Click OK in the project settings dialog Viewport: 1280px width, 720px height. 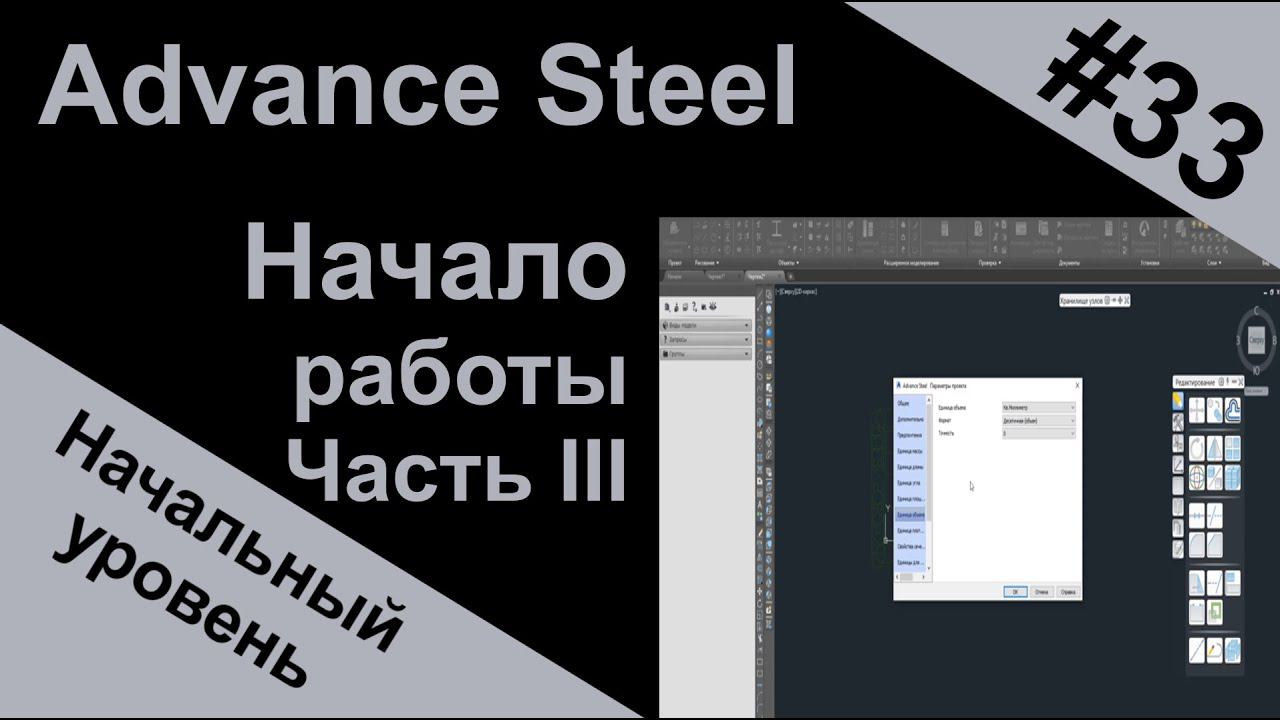[x=1014, y=591]
